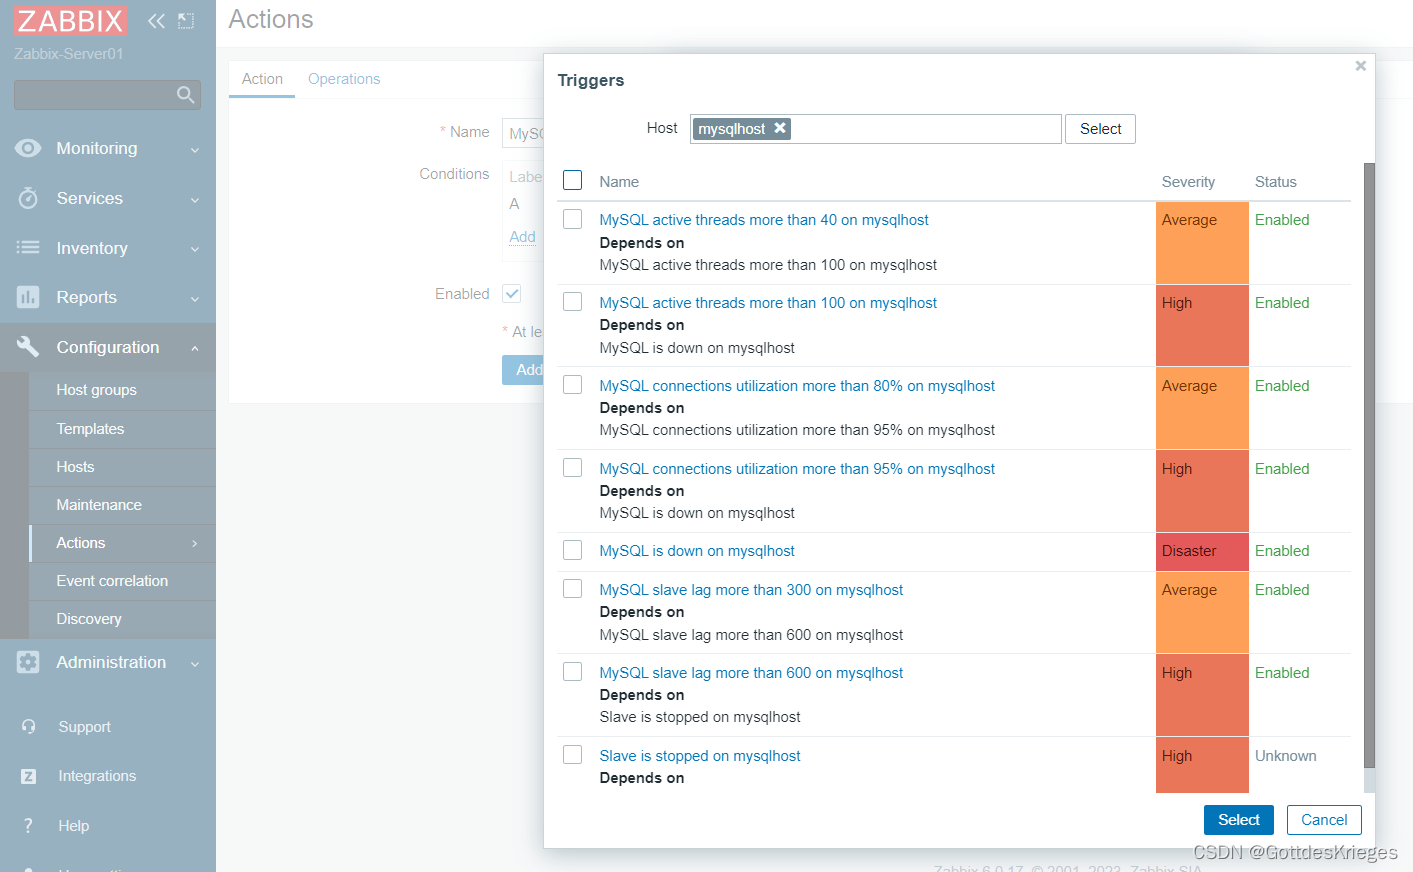Check Slave is stopped on mysqlhost trigger
The width and height of the screenshot is (1413, 872).
572,755
